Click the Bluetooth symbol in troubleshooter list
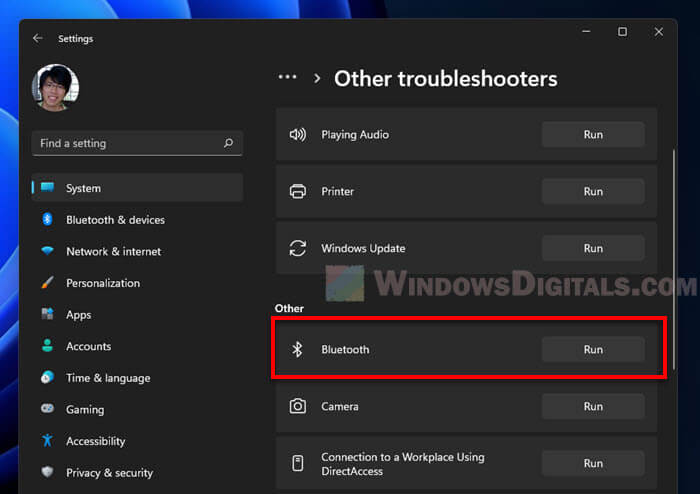700x494 pixels. coord(297,349)
